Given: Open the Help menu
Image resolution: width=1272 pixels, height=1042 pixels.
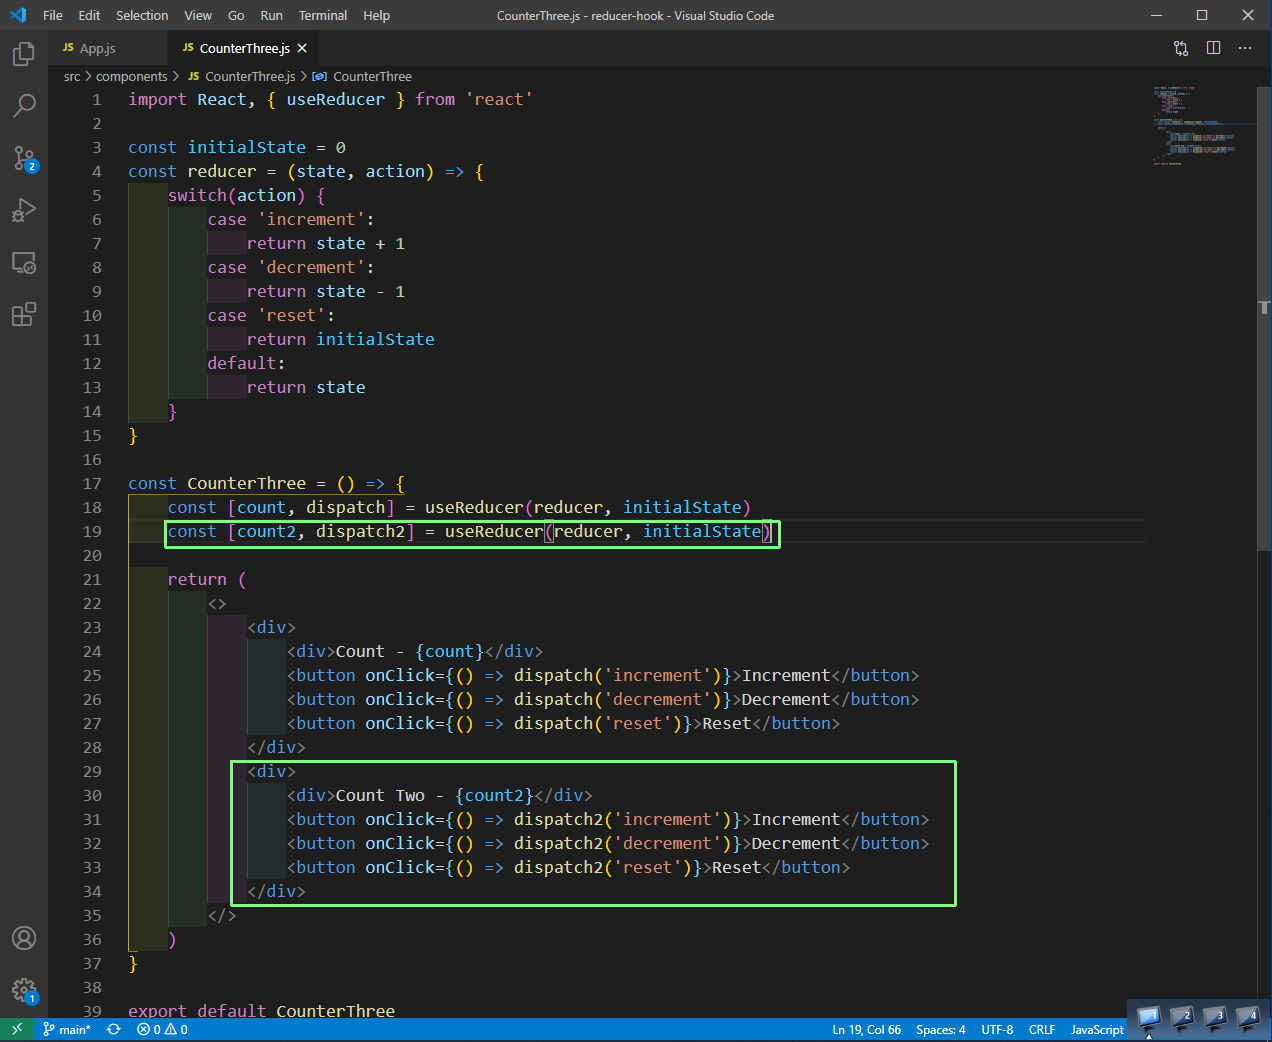Looking at the screenshot, I should 376,15.
